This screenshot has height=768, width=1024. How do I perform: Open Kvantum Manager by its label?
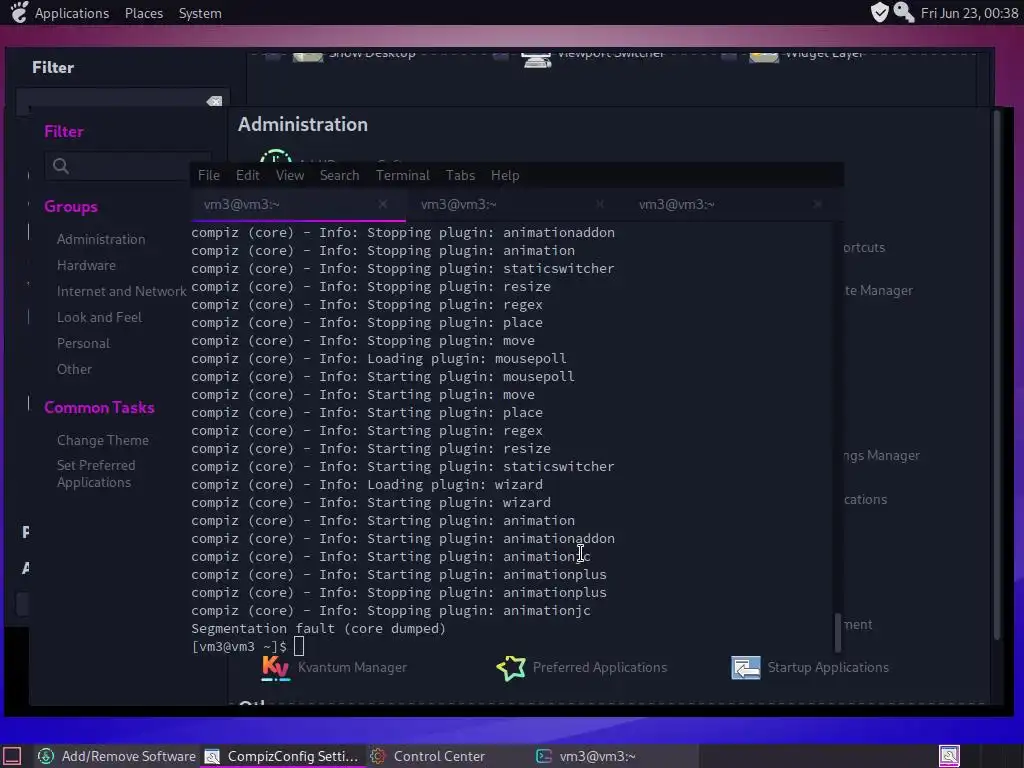pos(353,667)
